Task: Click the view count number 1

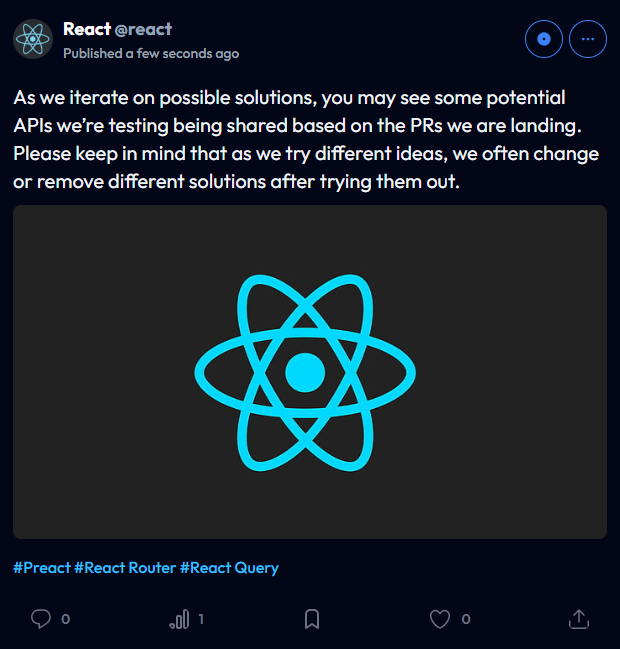Action: pyautogui.click(x=201, y=619)
